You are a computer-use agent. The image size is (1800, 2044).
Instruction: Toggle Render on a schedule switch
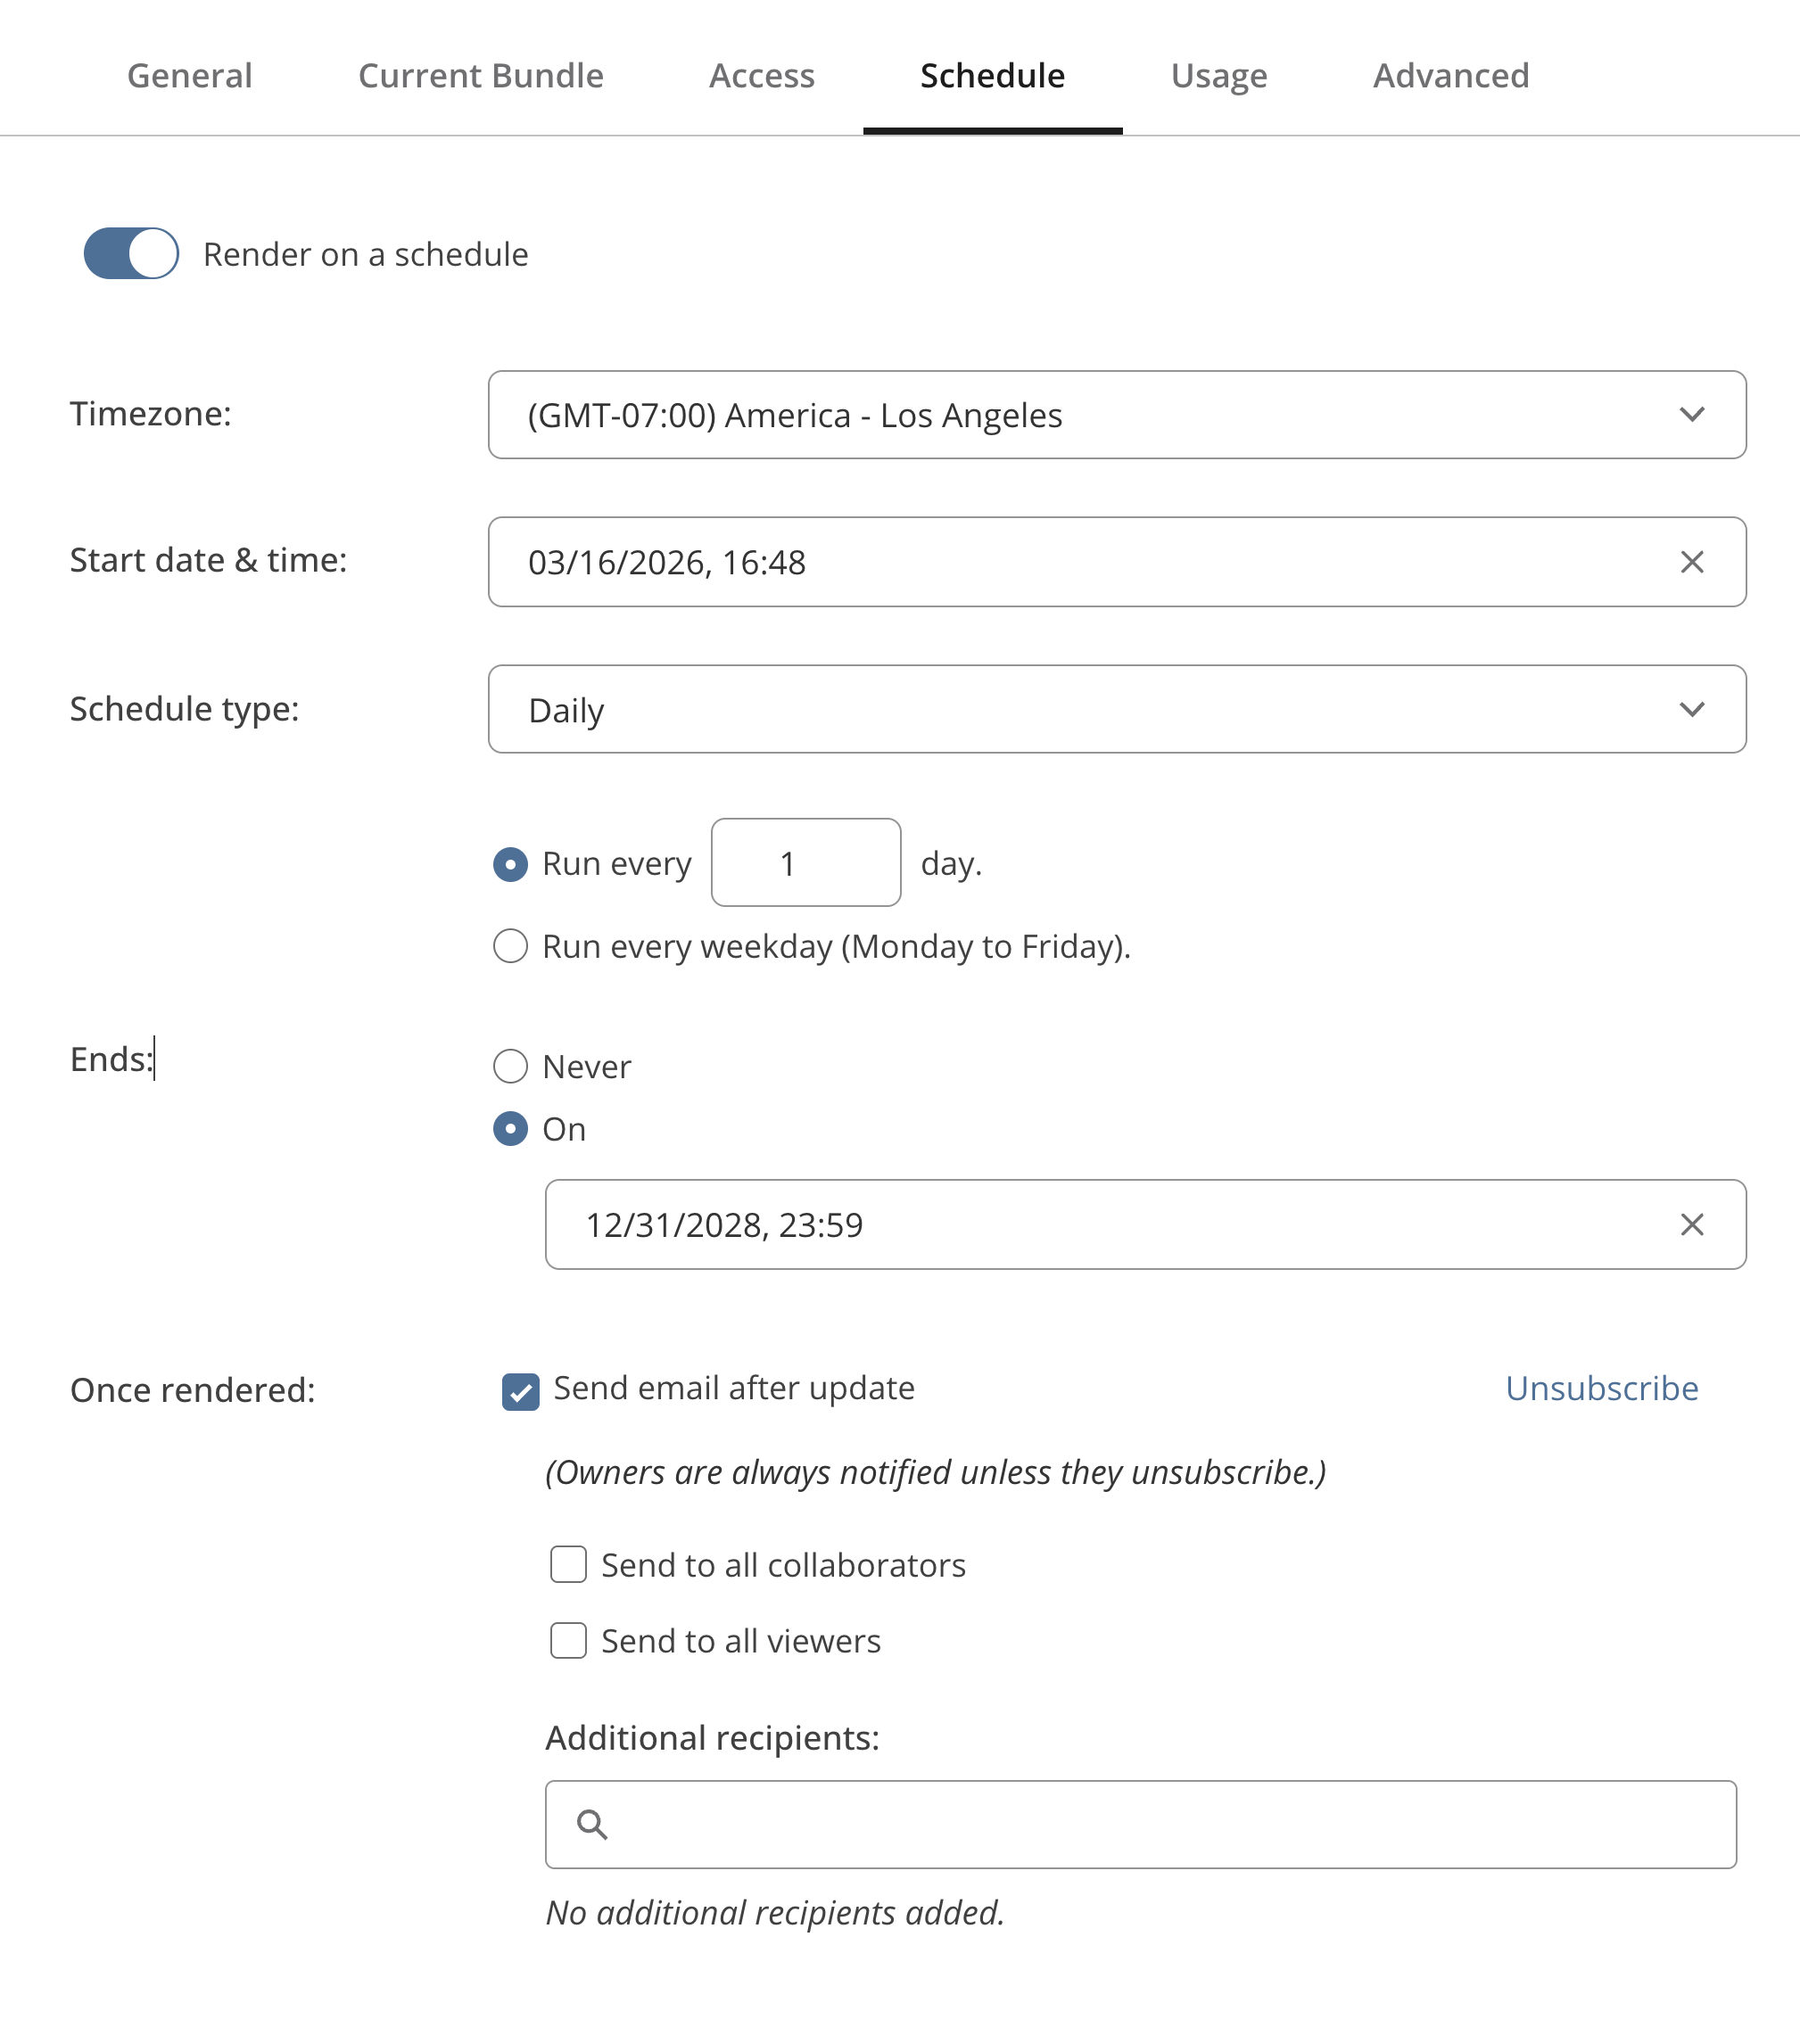(131, 254)
